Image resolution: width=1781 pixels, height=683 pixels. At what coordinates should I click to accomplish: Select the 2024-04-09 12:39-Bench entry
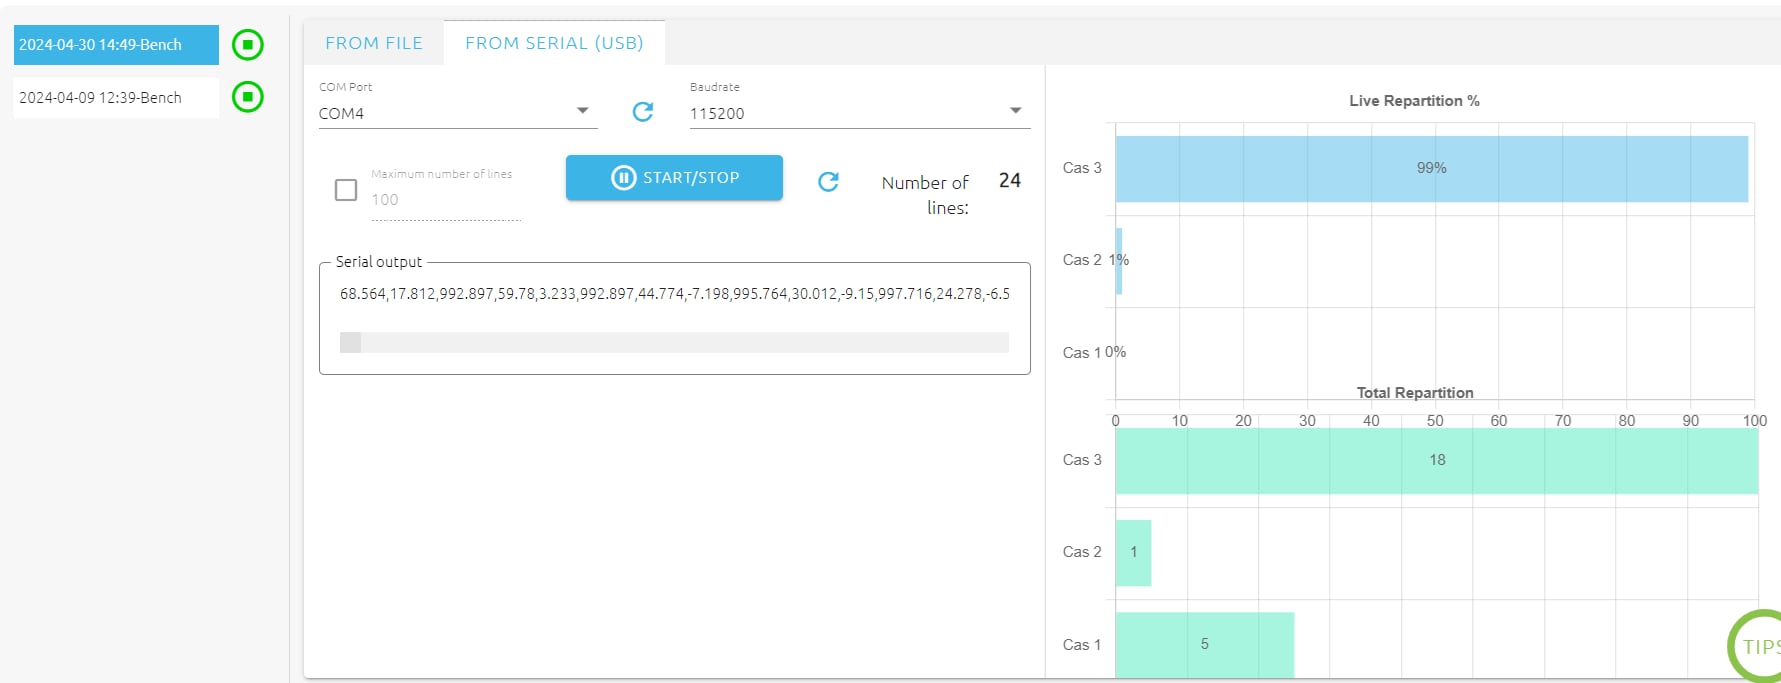pos(116,98)
